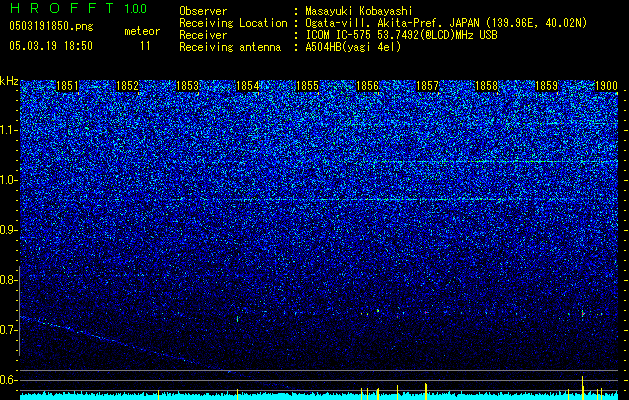The width and height of the screenshot is (629, 400).
Task: Click the 0.7 frequency axis label
Action: [8, 330]
